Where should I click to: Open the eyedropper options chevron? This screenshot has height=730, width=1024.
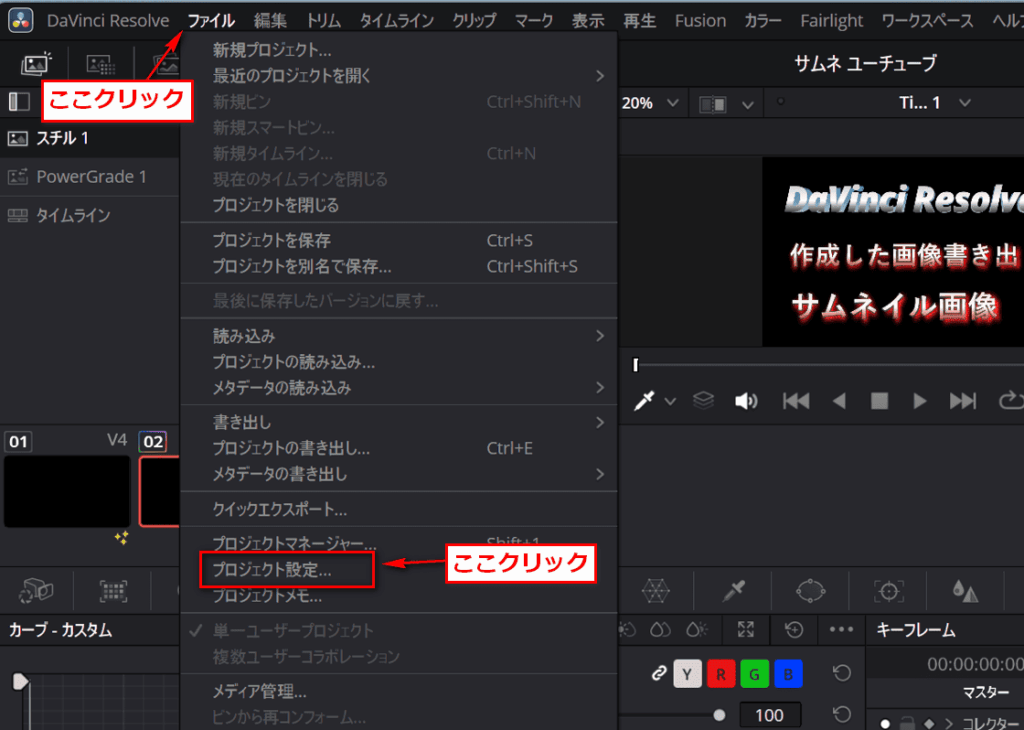pos(670,401)
